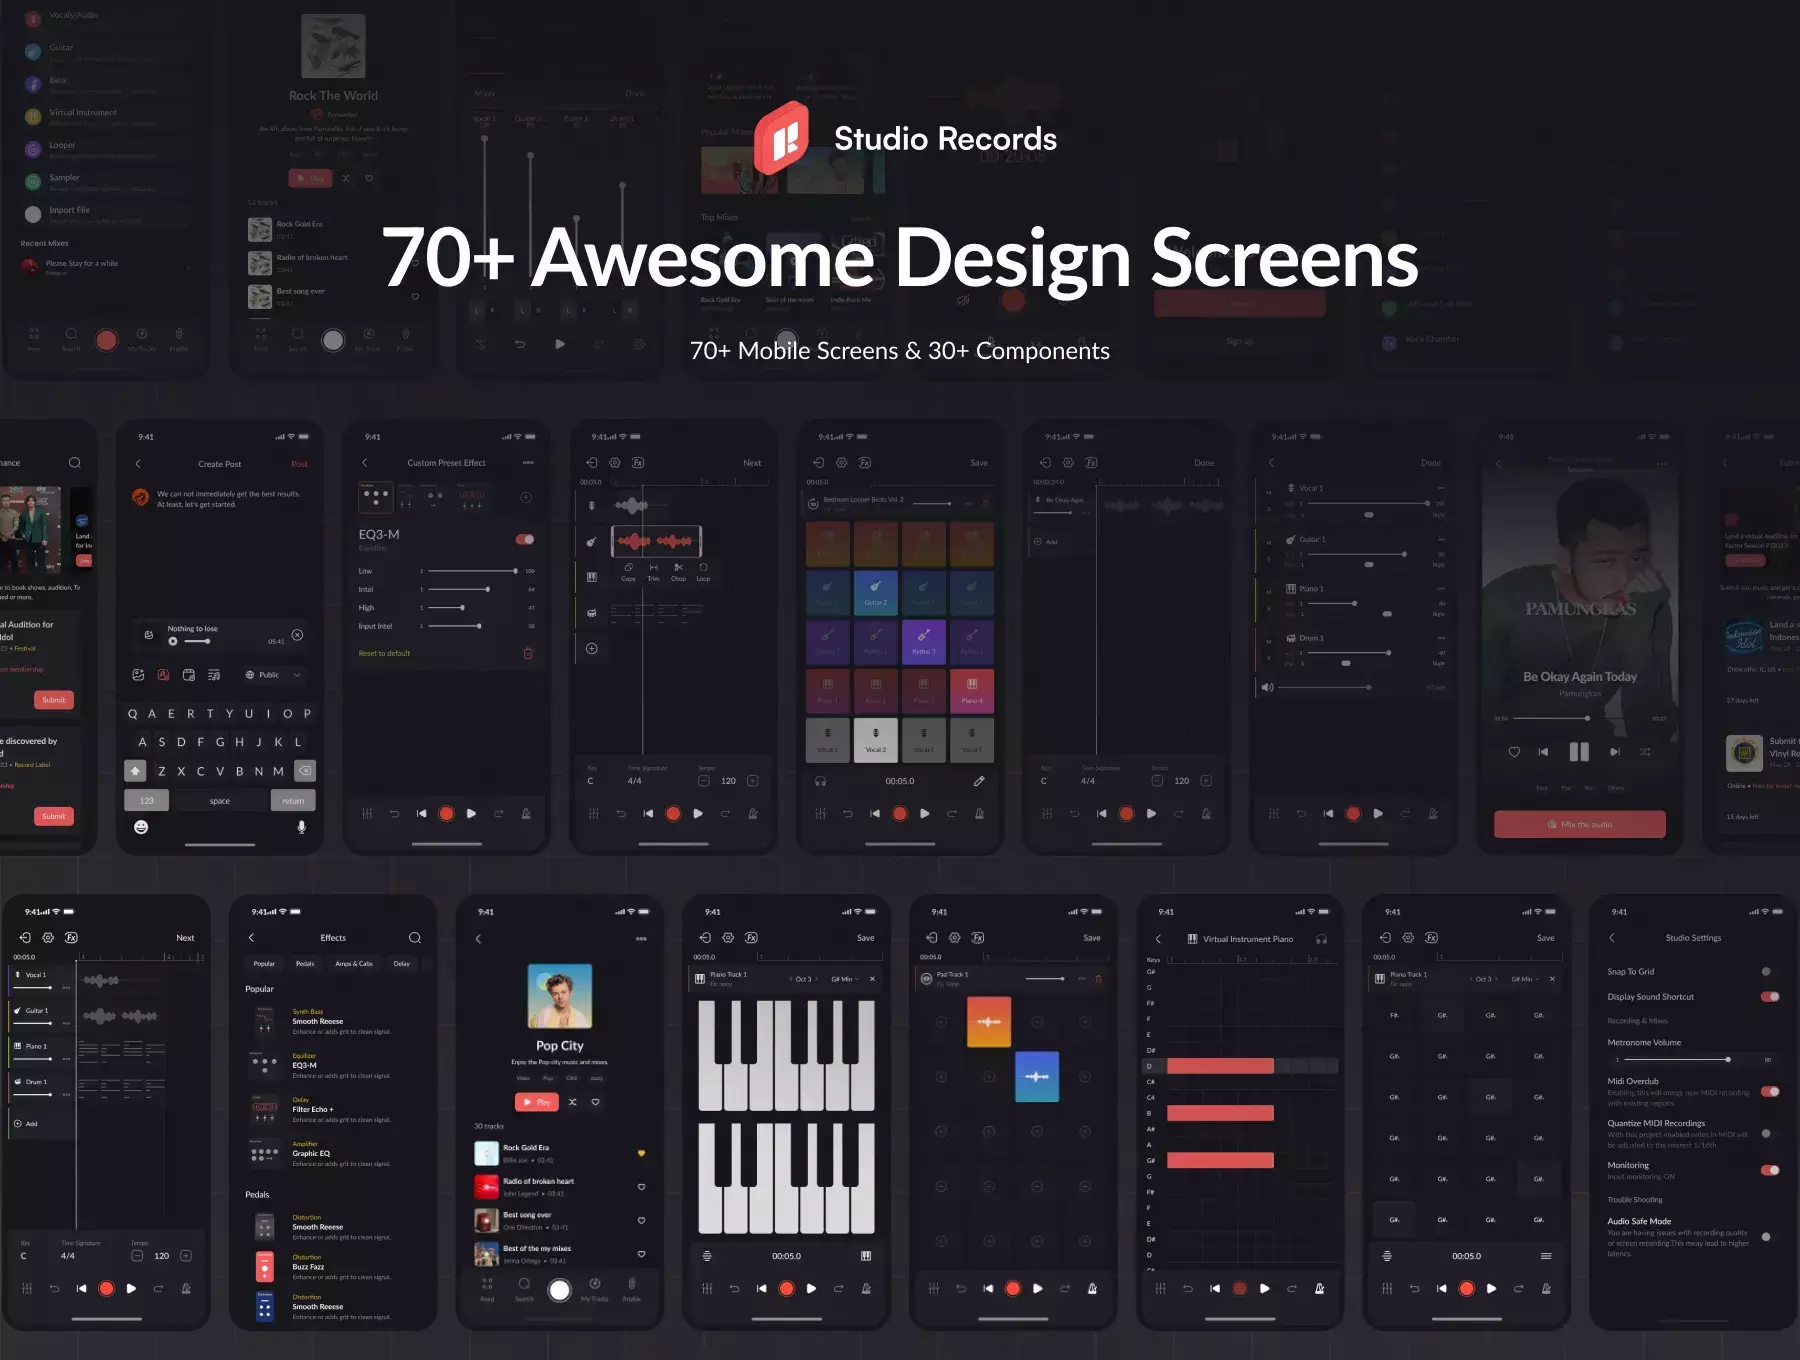1800x1360 pixels.
Task: Disable Display Sound Shortcut
Action: (1770, 997)
